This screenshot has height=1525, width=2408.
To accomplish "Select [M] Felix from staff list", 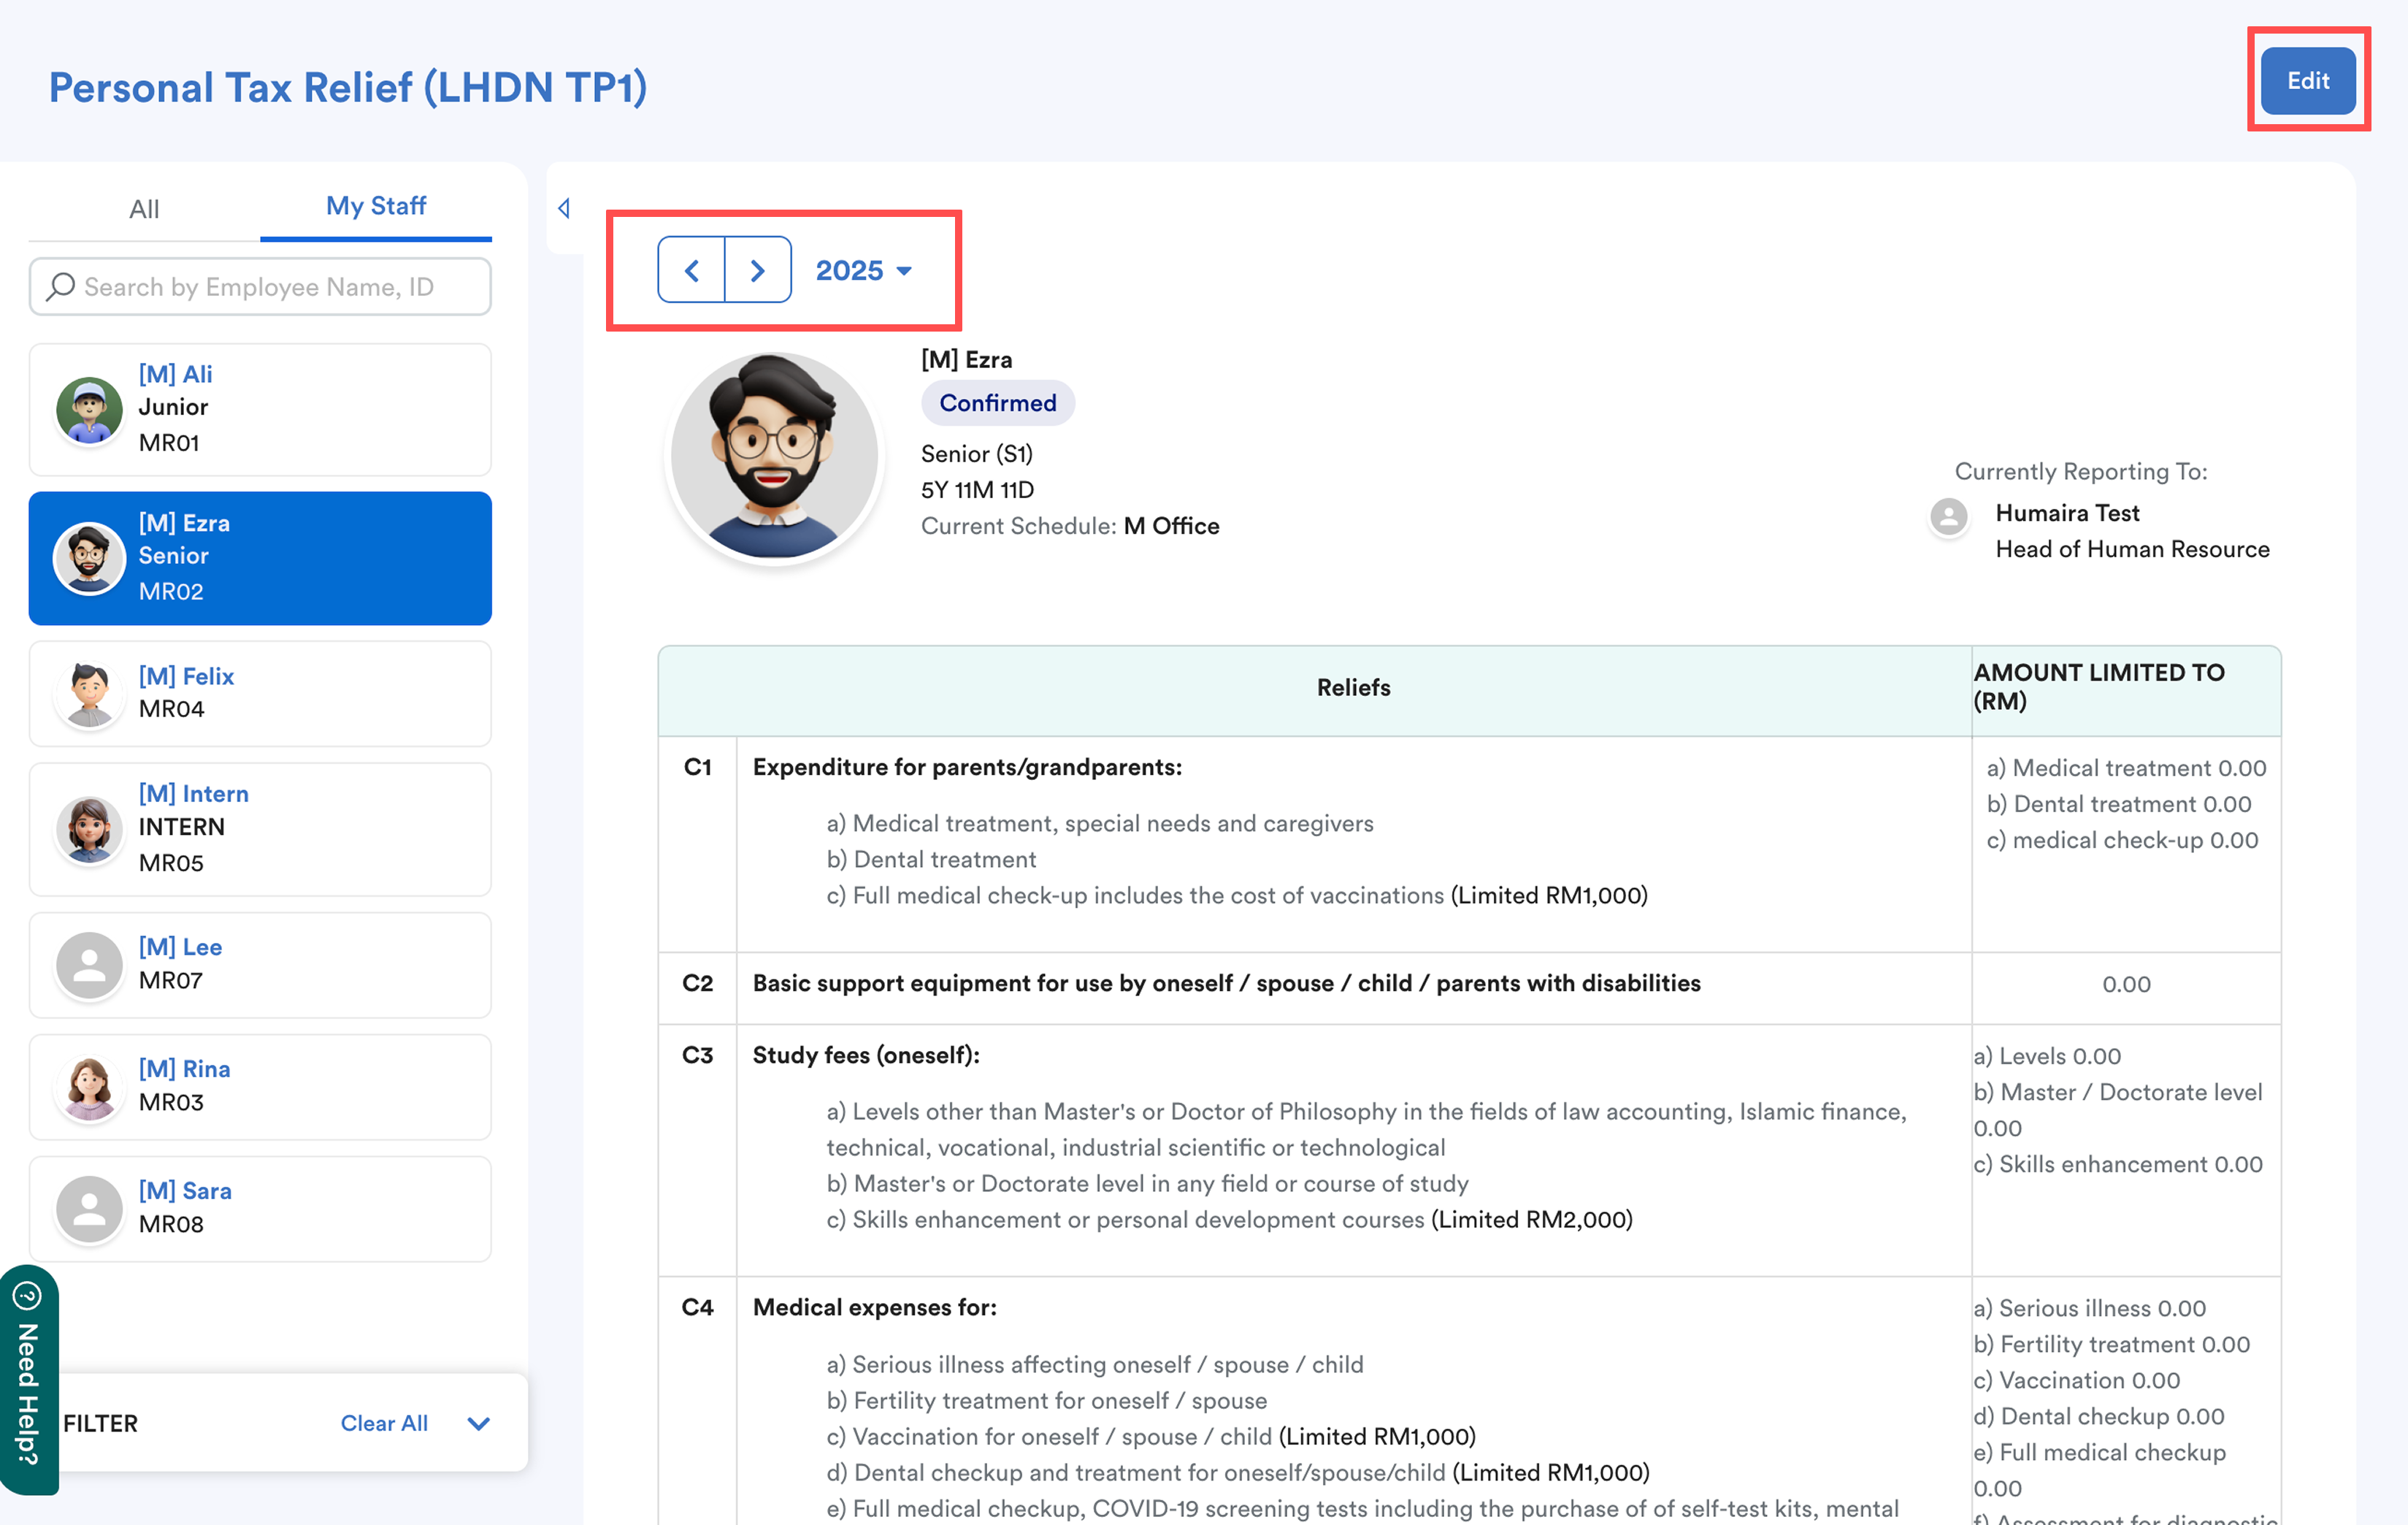I will 260,693.
